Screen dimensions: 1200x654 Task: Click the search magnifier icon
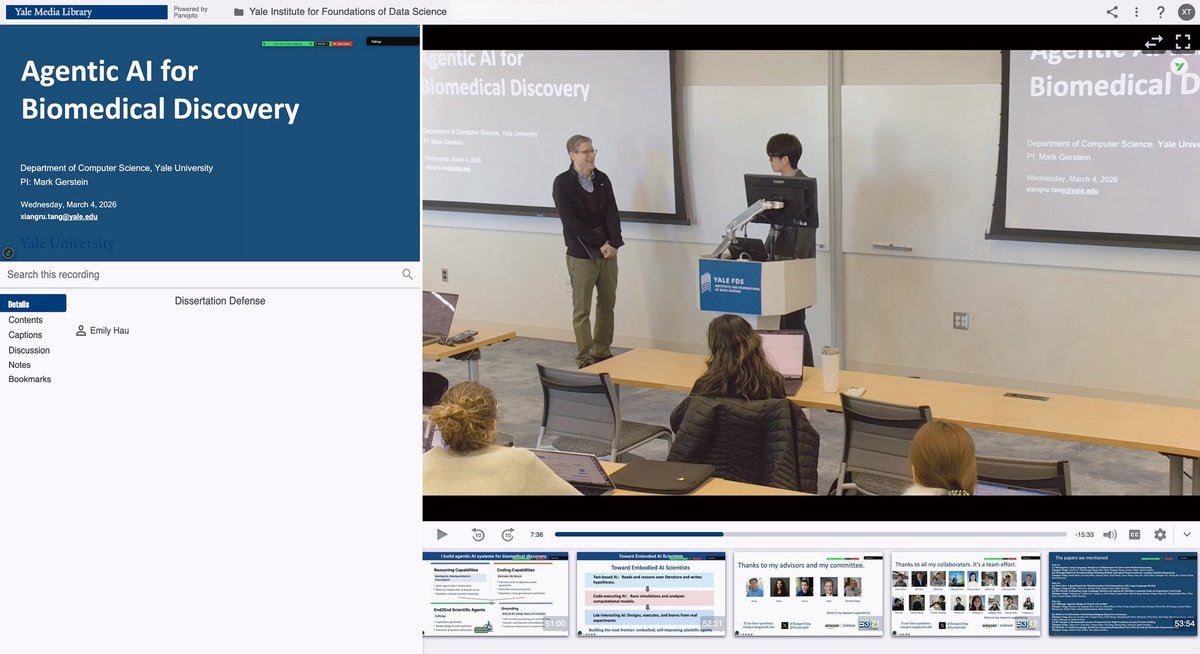(407, 274)
